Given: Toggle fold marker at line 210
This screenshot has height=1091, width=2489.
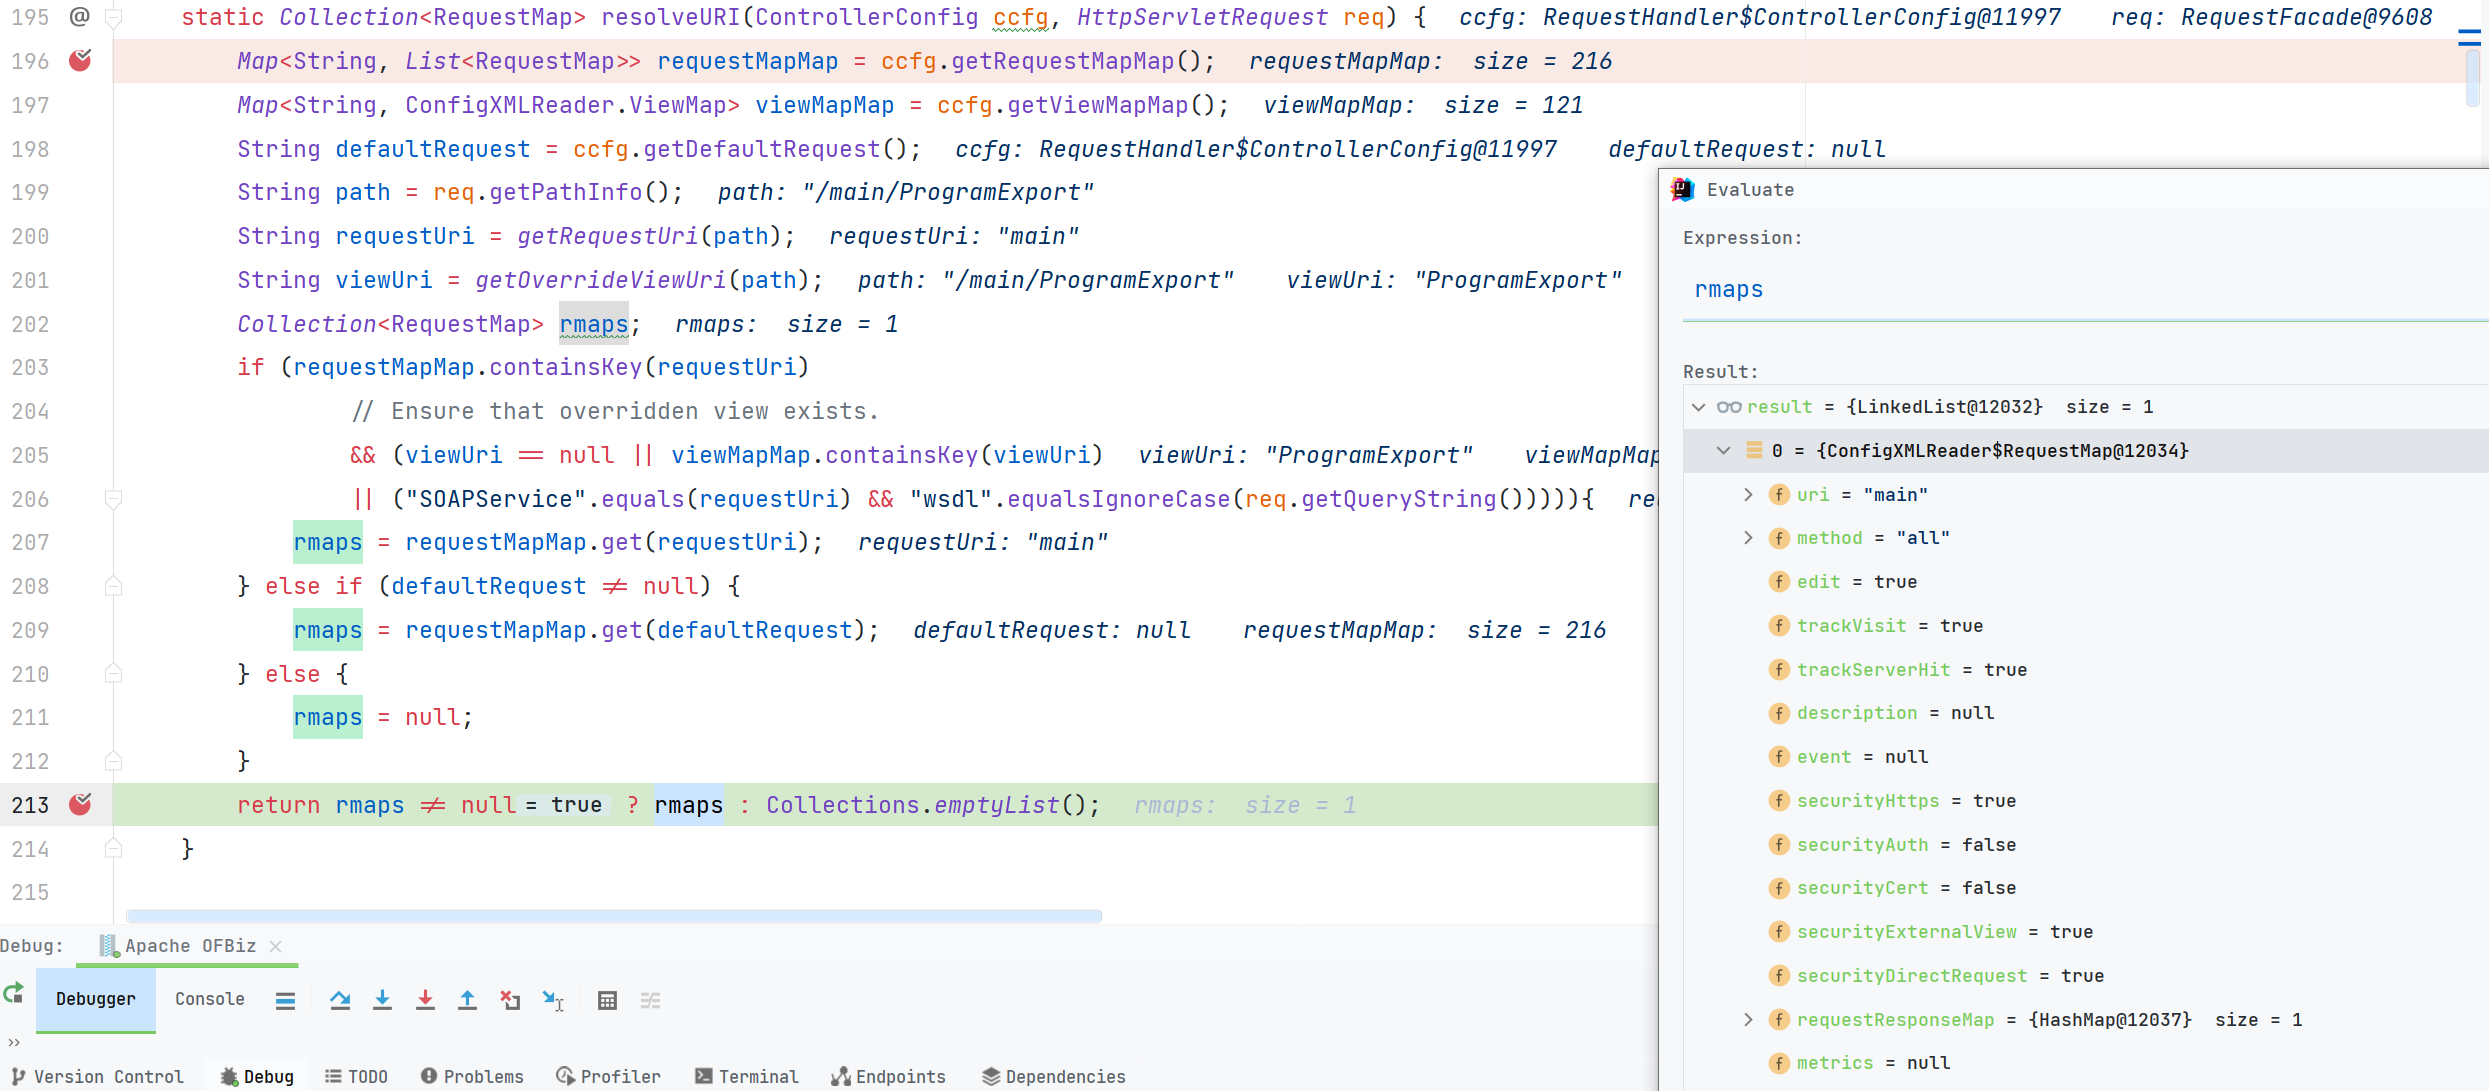Looking at the screenshot, I should 113,673.
